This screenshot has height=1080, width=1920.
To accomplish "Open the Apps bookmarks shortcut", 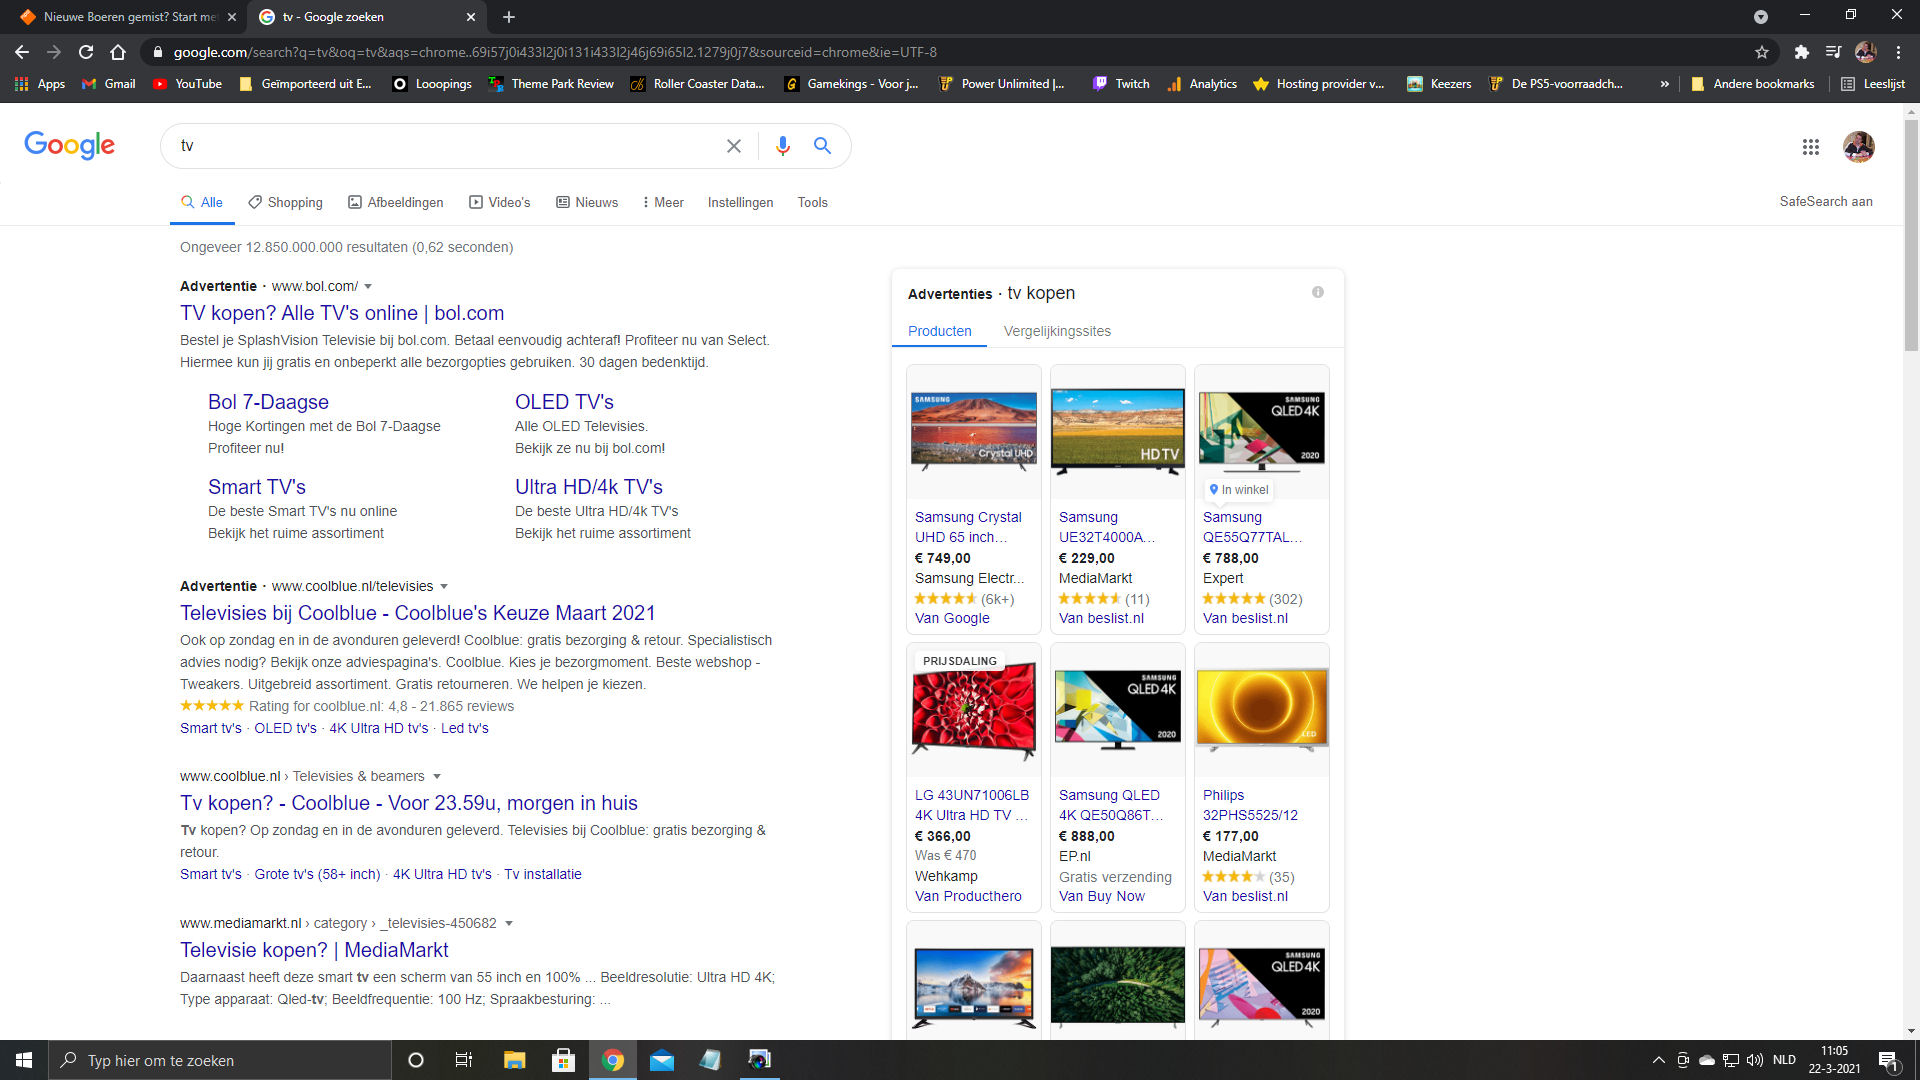I will (x=40, y=84).
